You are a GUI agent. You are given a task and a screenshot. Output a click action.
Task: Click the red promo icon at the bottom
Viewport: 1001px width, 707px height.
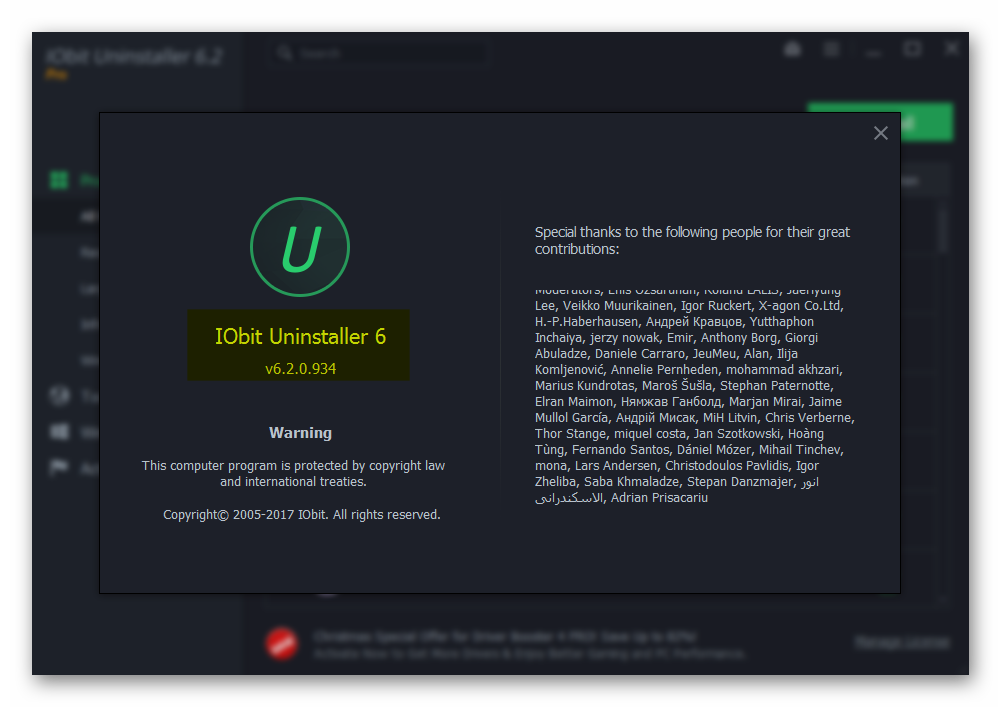(x=282, y=643)
